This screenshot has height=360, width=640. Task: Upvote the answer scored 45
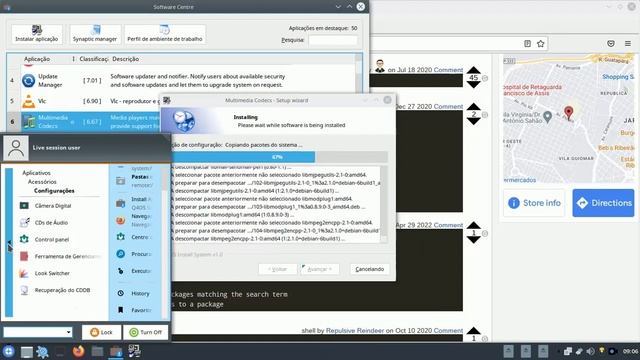pos(473,70)
